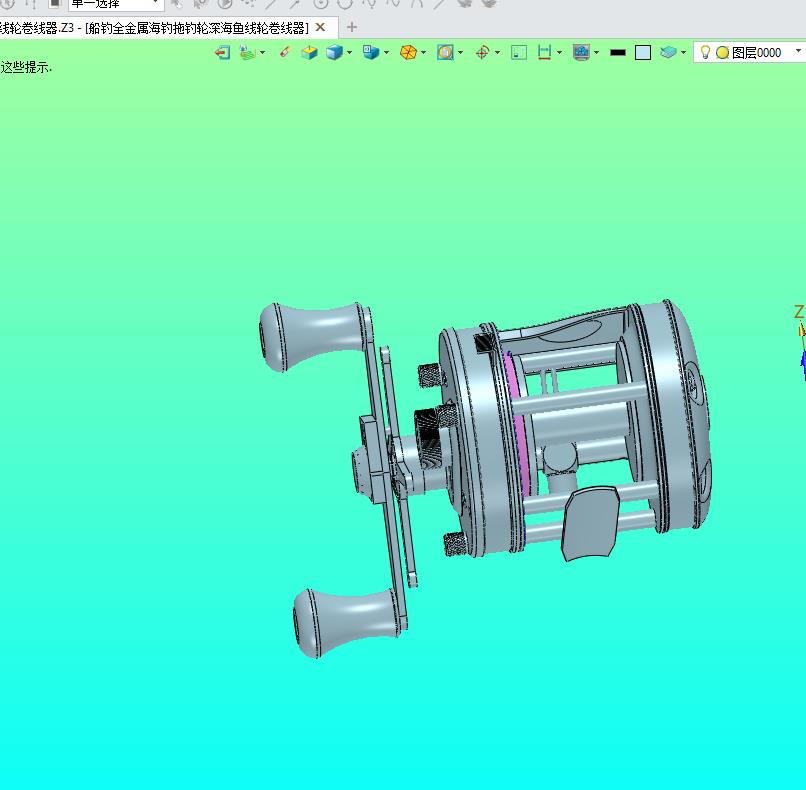Open dropdown arrow beside the sketch plane icon

(x=263, y=52)
